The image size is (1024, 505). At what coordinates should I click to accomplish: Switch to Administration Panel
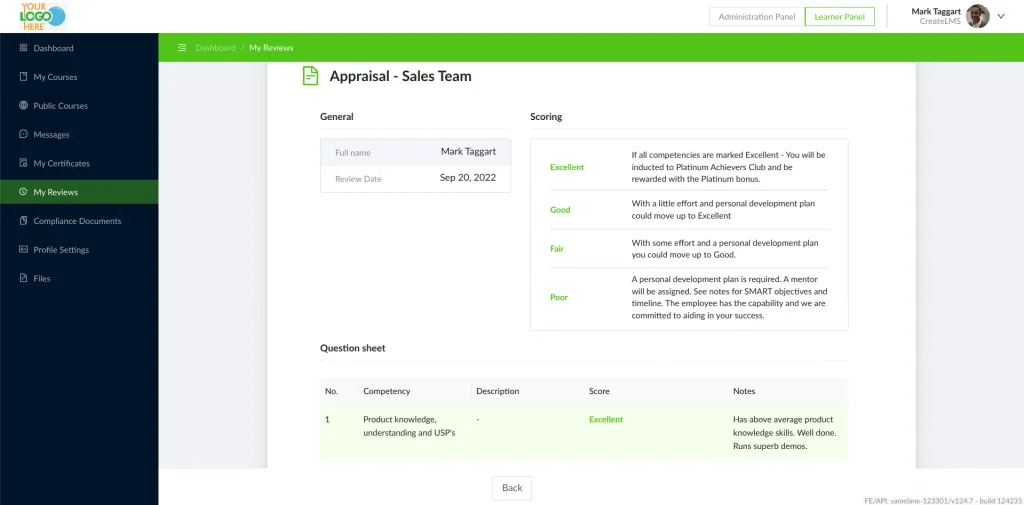coord(757,17)
